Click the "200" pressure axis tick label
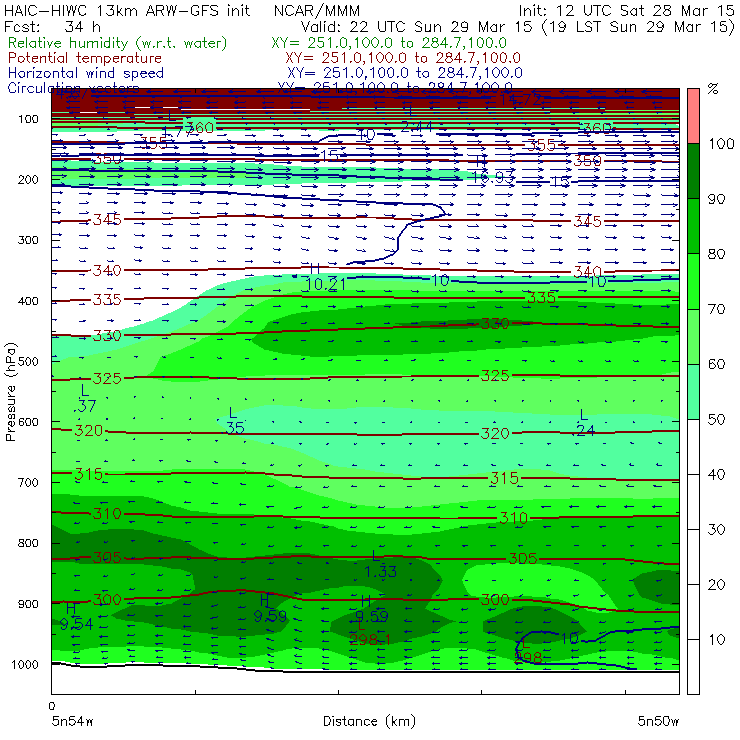The height and width of the screenshot is (740, 740). (28, 179)
